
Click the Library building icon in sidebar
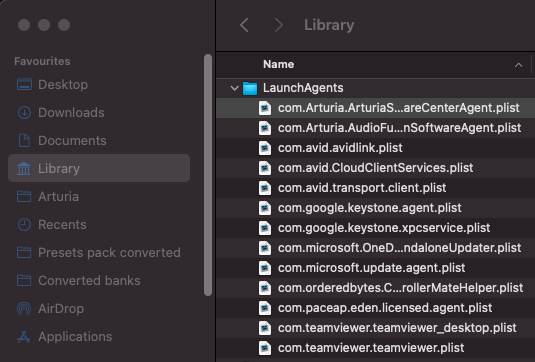pyautogui.click(x=24, y=168)
